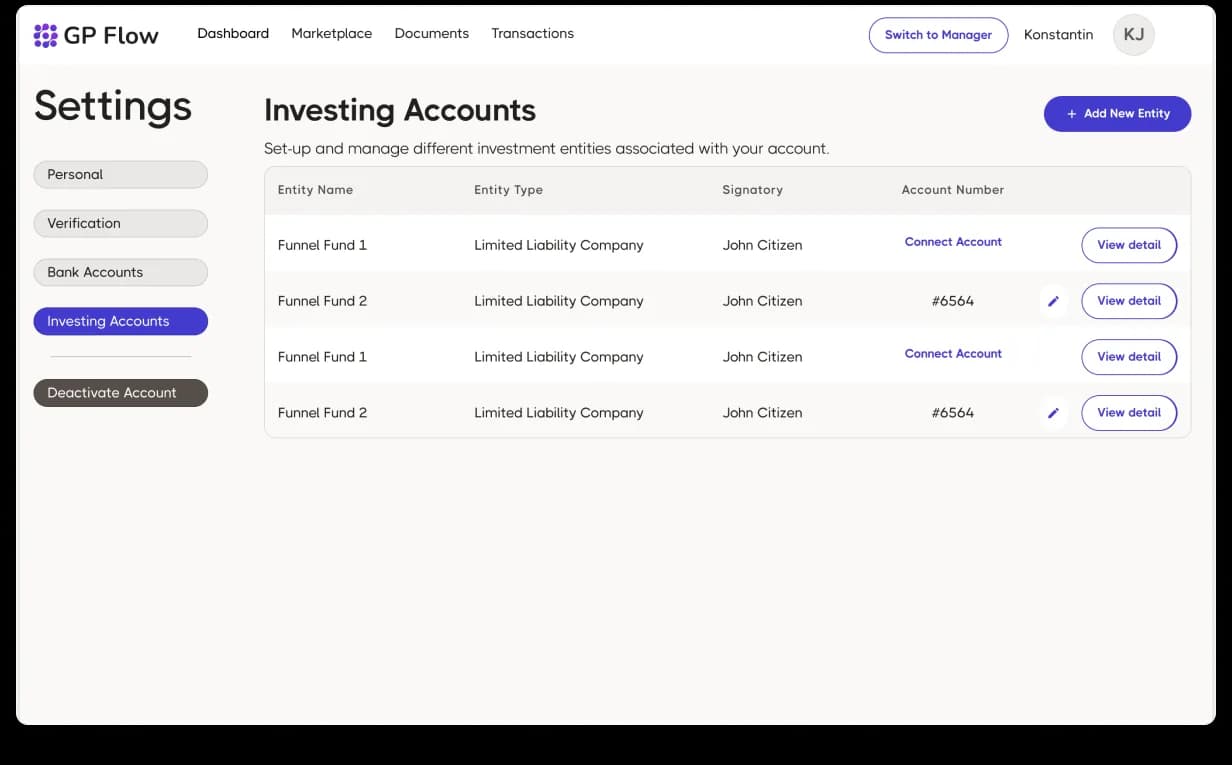The image size is (1232, 765).
Task: Click View detail in the last table row
Action: pyautogui.click(x=1129, y=413)
